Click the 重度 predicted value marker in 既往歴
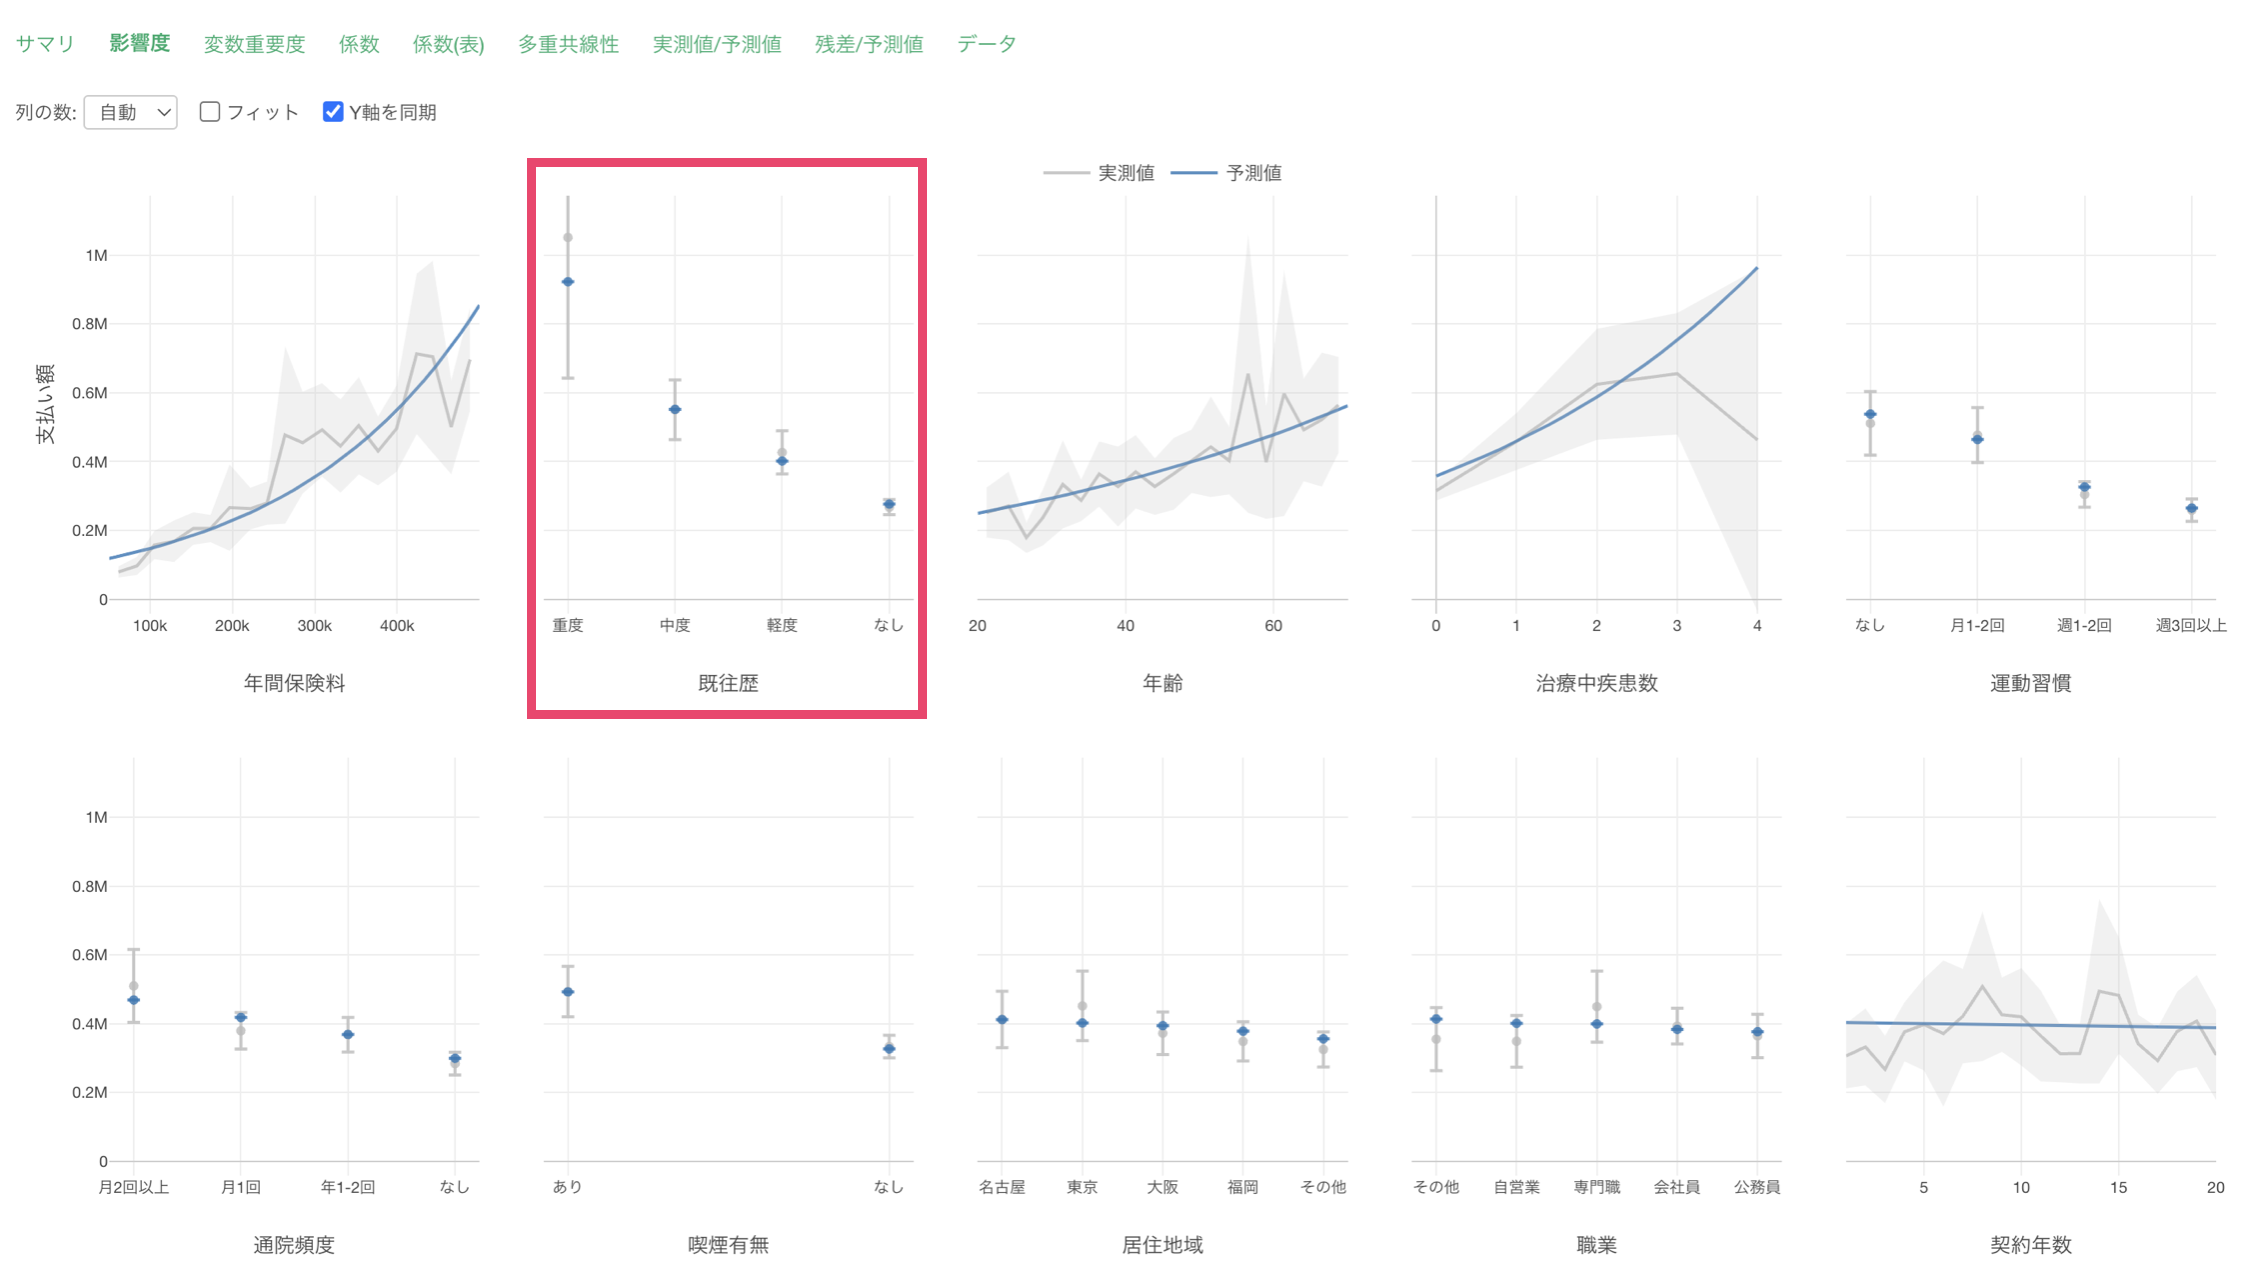 click(568, 282)
